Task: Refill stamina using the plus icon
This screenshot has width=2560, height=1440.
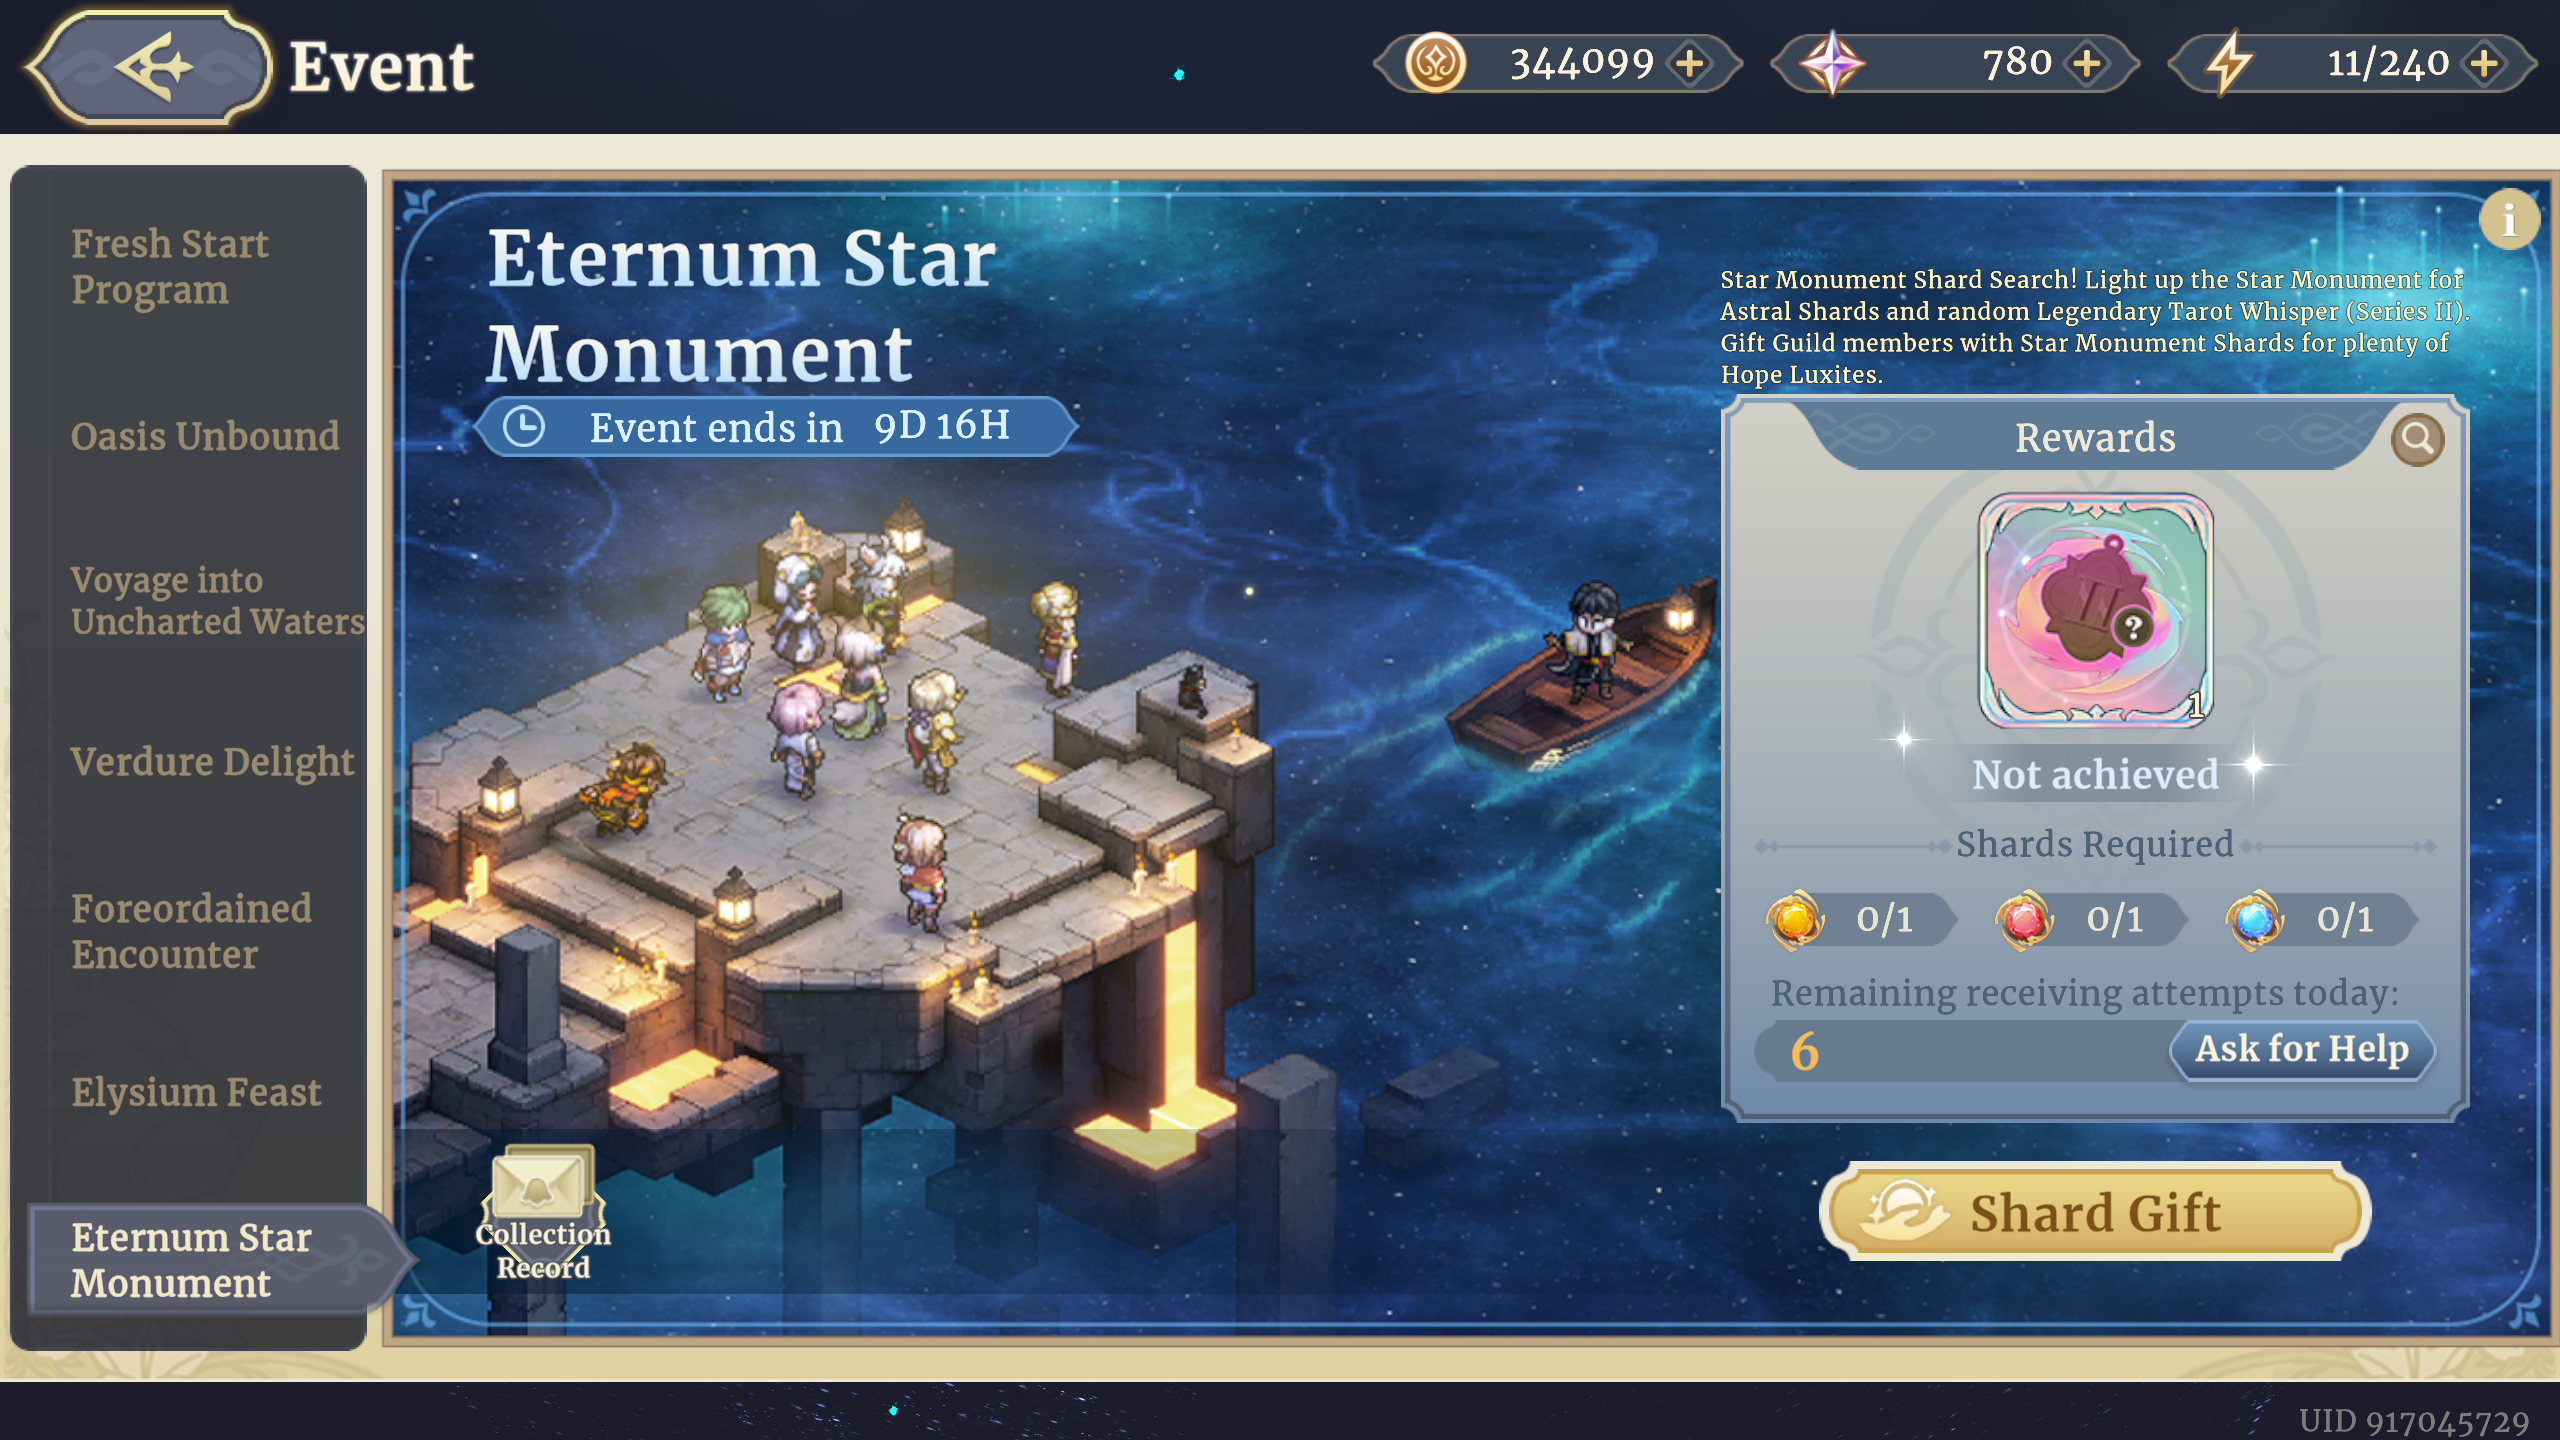Action: pos(2484,64)
